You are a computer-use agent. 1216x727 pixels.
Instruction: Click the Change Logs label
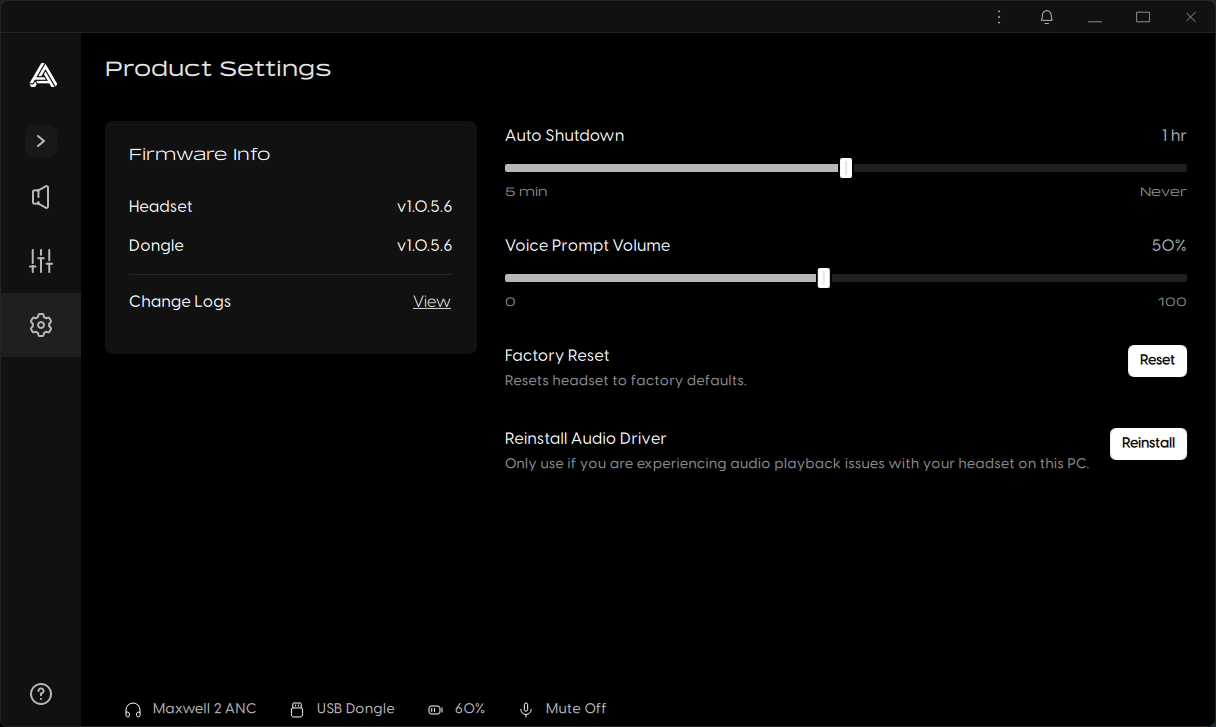pos(180,302)
